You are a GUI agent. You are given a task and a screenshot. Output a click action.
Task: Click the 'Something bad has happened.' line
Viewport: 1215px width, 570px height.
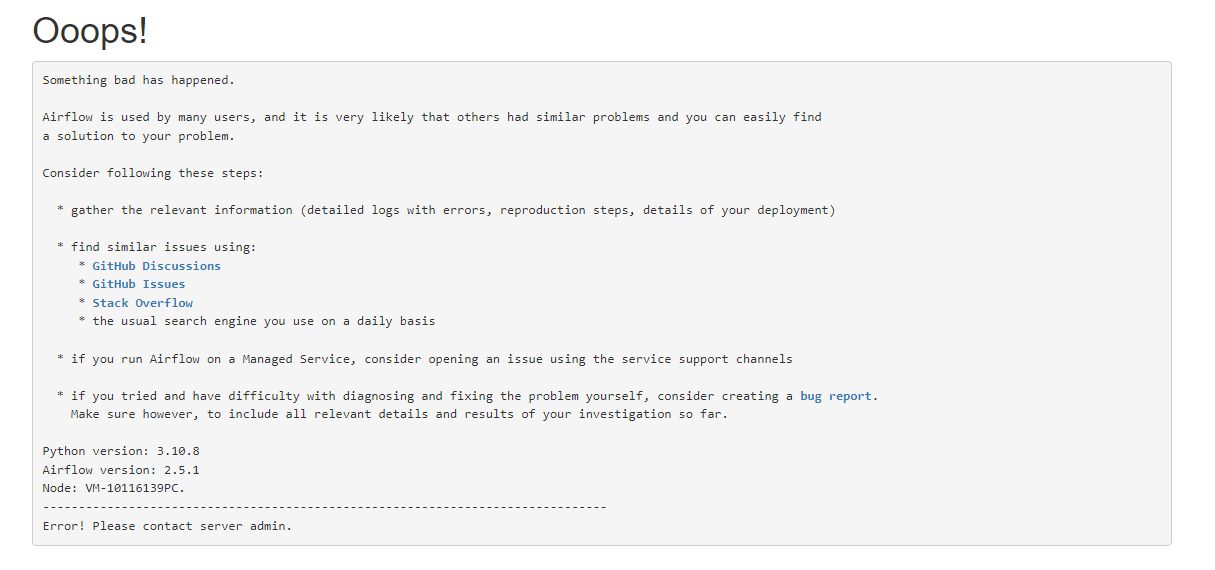click(x=139, y=80)
